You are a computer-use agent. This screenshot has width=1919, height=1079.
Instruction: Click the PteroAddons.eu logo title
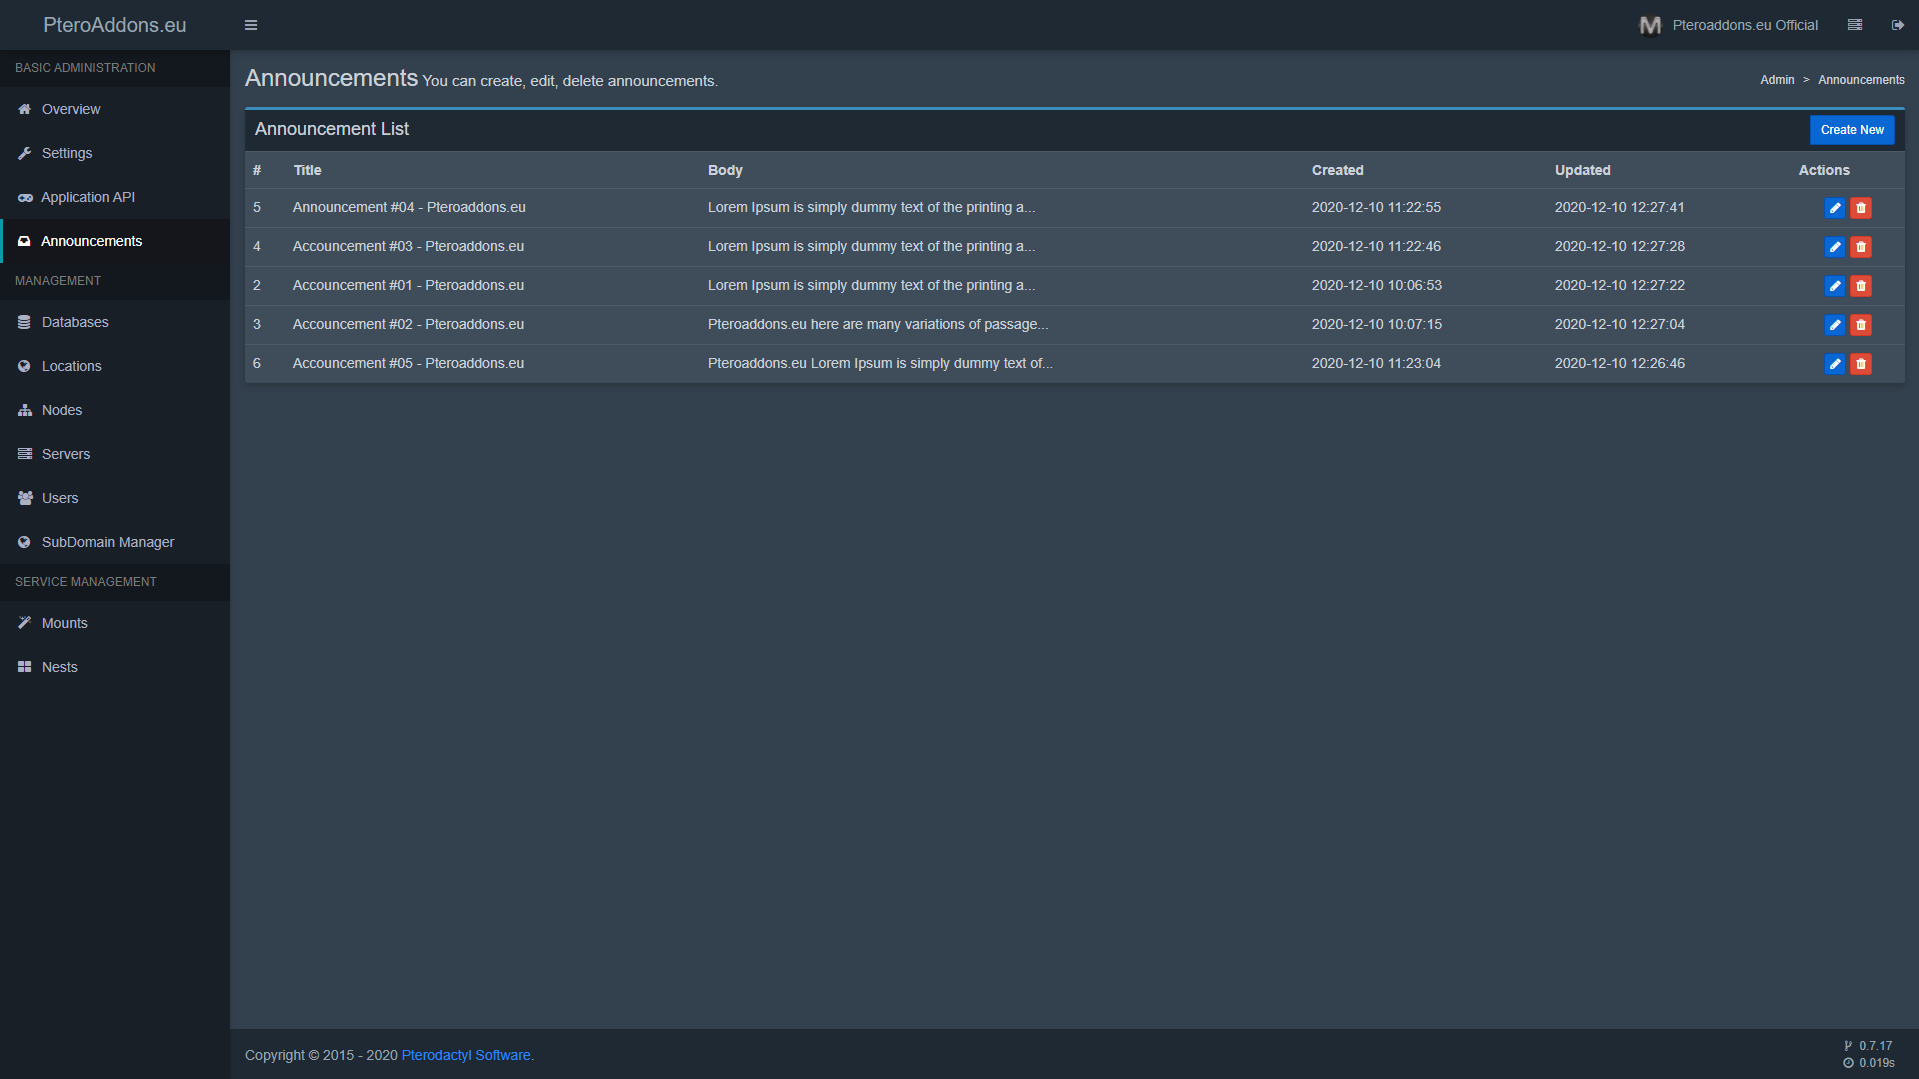(x=115, y=25)
